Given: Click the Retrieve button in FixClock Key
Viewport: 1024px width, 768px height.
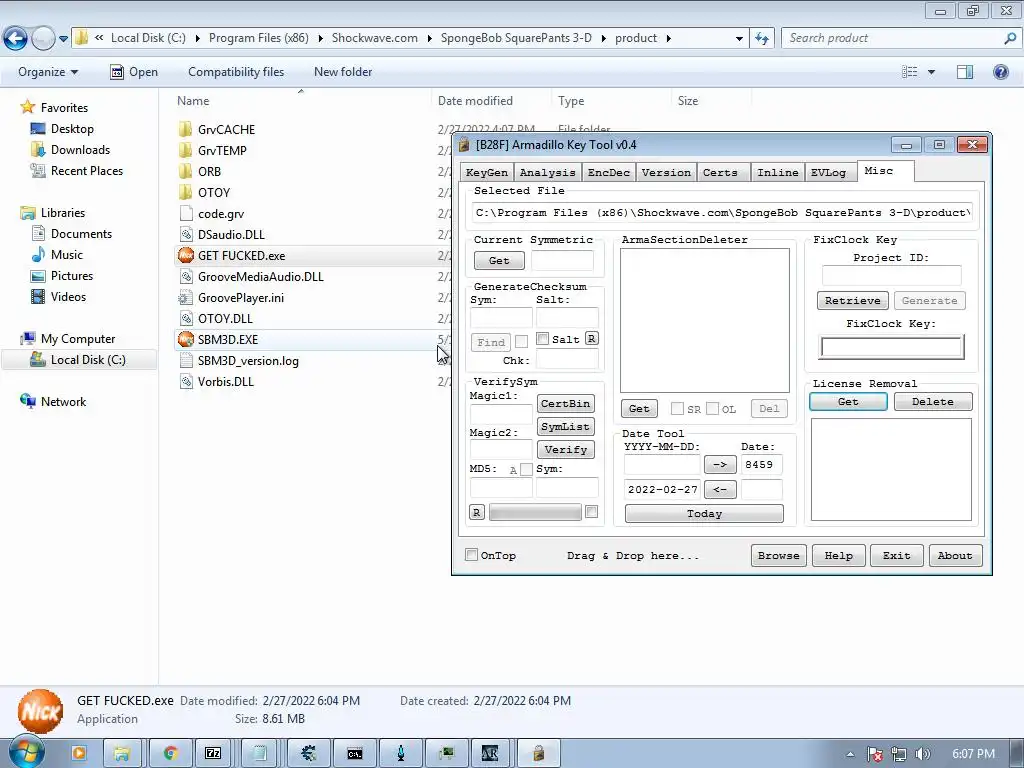Looking at the screenshot, I should pyautogui.click(x=852, y=300).
